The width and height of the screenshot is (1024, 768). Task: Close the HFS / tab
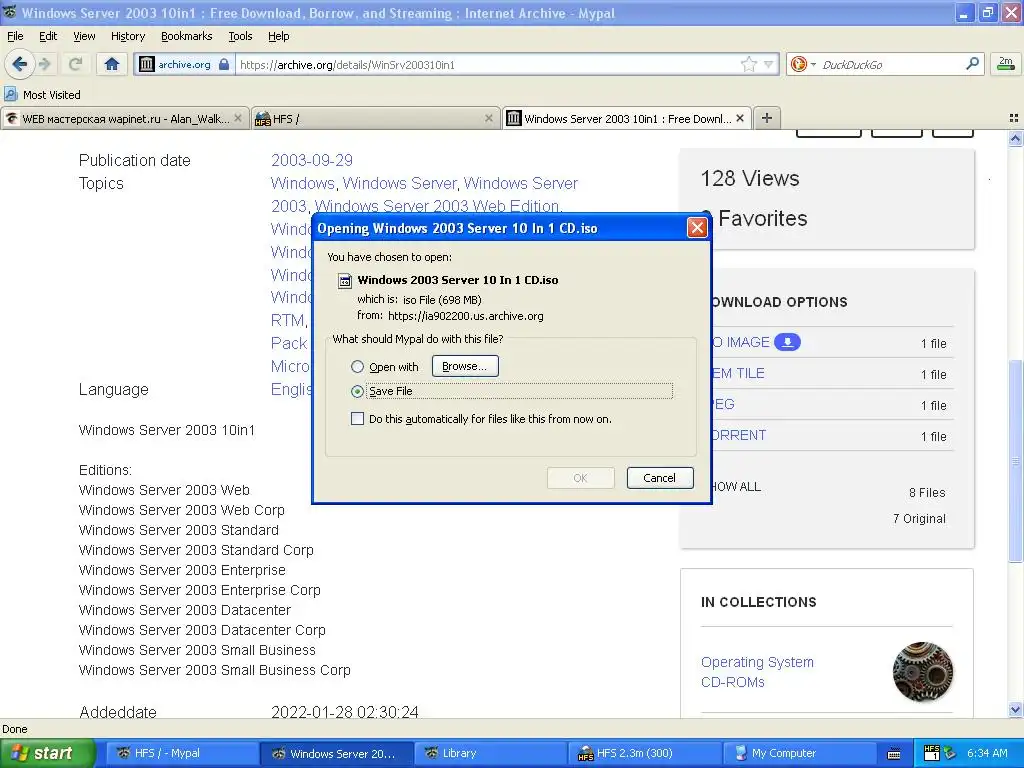488,118
